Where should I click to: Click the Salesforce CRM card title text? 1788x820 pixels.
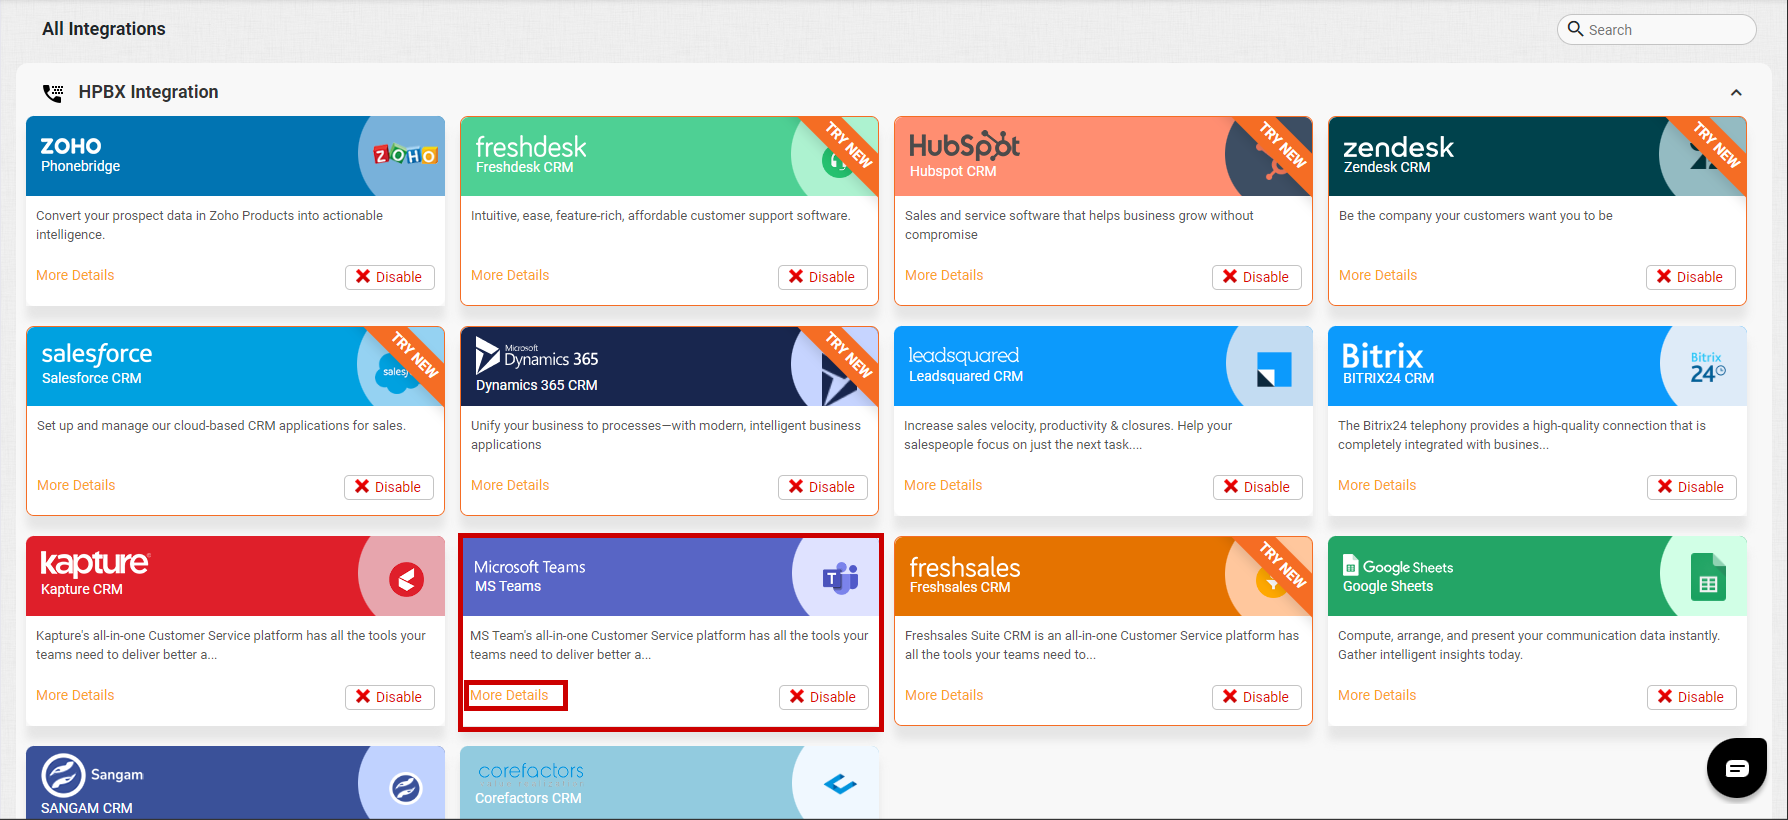[92, 378]
